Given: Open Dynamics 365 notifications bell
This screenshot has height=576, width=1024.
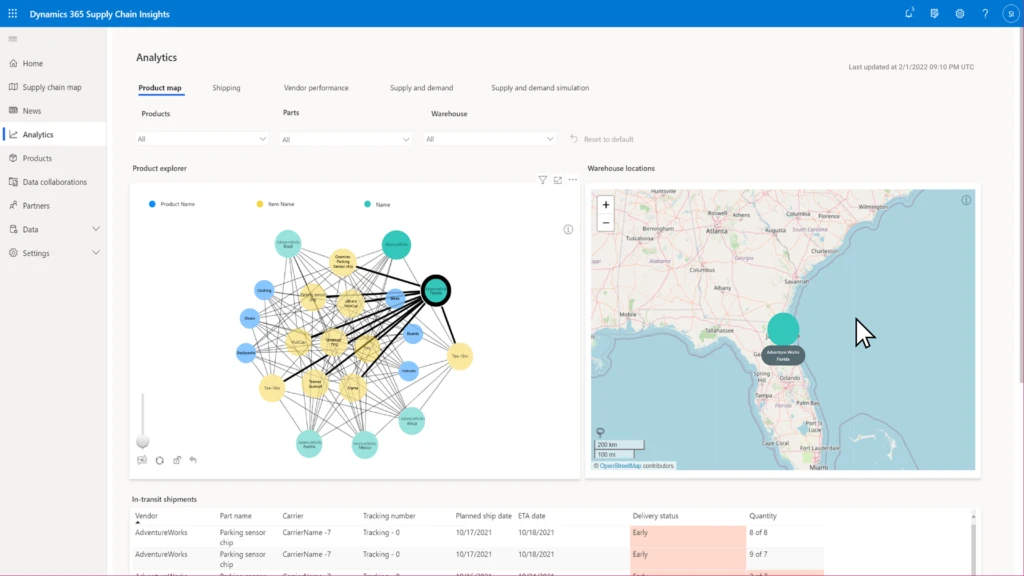Looking at the screenshot, I should point(908,13).
